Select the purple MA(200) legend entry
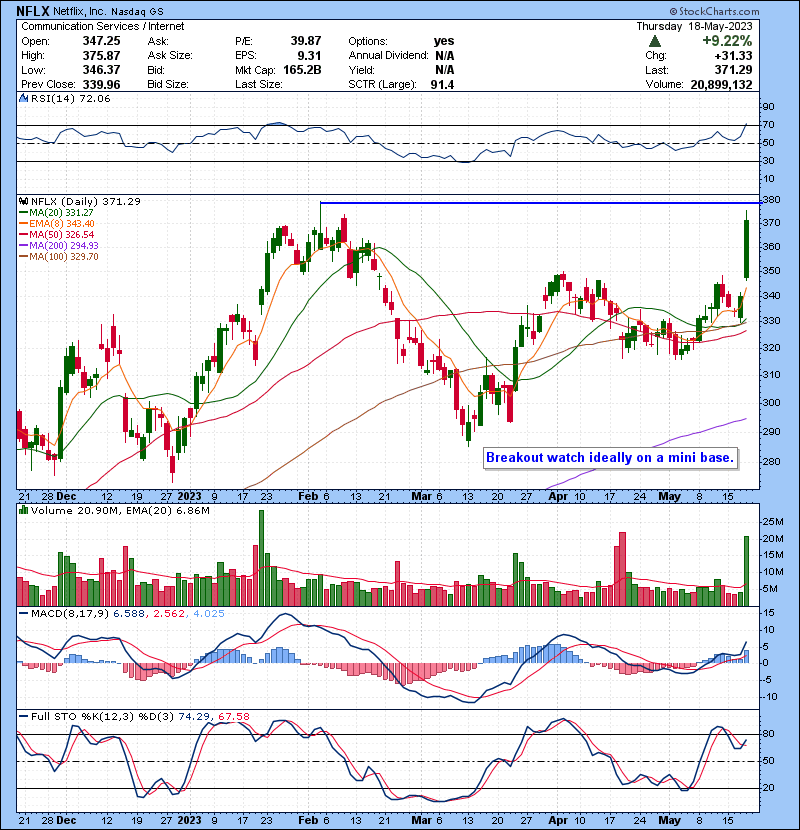The width and height of the screenshot is (800, 830). (60, 246)
